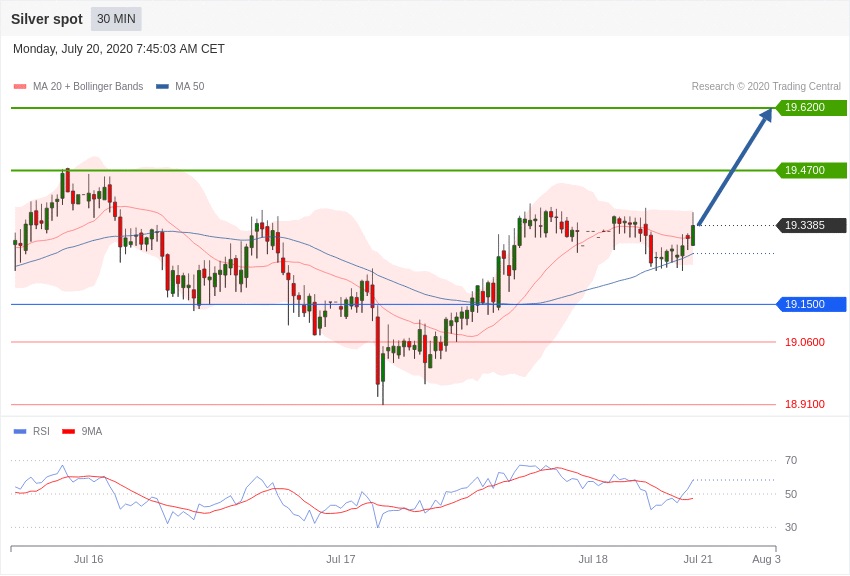
Task: Click the Jul 17 date axis marker
Action: tap(340, 559)
